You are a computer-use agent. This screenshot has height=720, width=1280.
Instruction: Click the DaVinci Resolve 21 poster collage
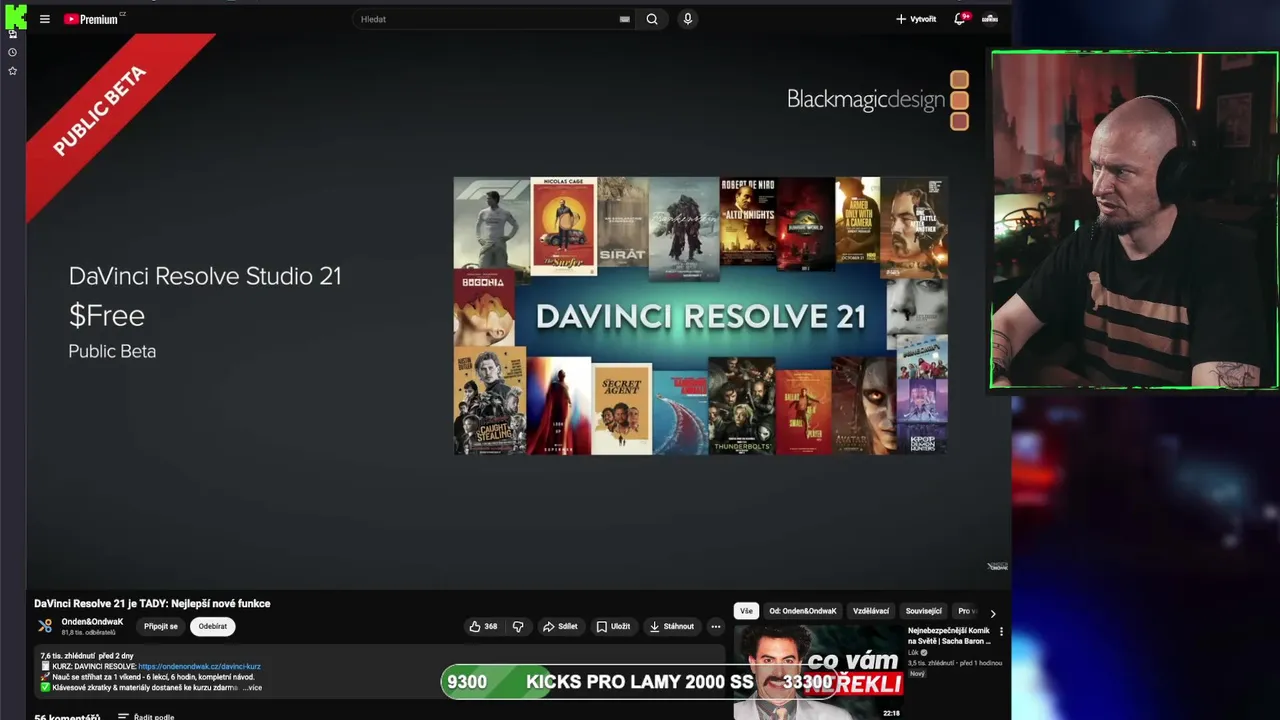tap(700, 316)
